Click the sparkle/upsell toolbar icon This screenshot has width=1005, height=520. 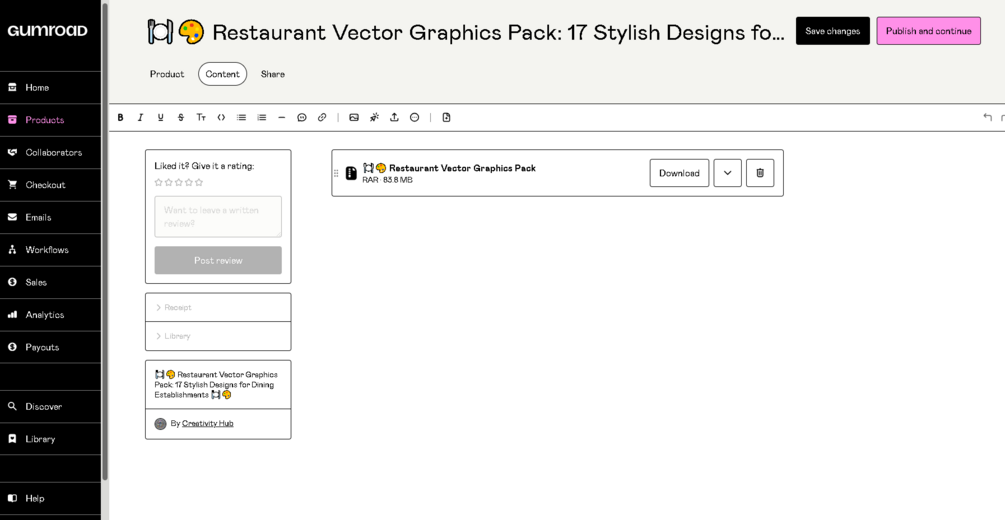click(x=374, y=117)
